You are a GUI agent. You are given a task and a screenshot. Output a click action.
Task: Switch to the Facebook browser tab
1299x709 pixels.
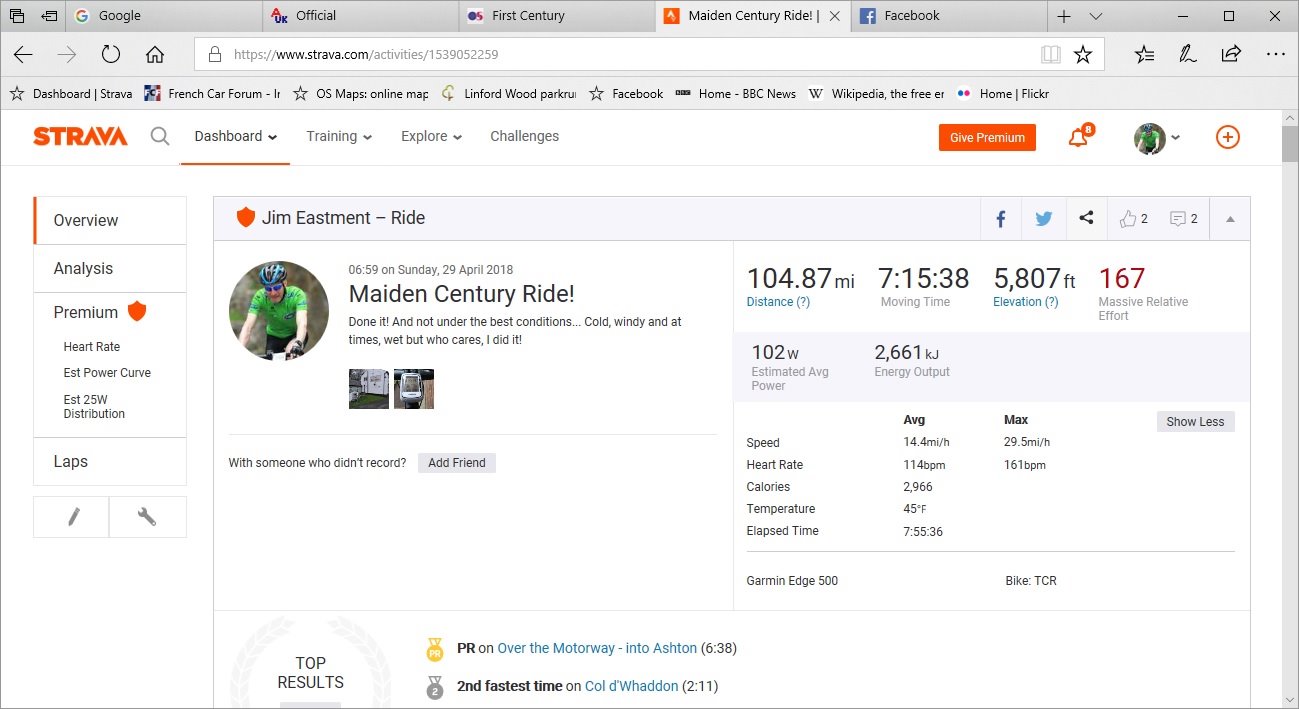click(949, 16)
